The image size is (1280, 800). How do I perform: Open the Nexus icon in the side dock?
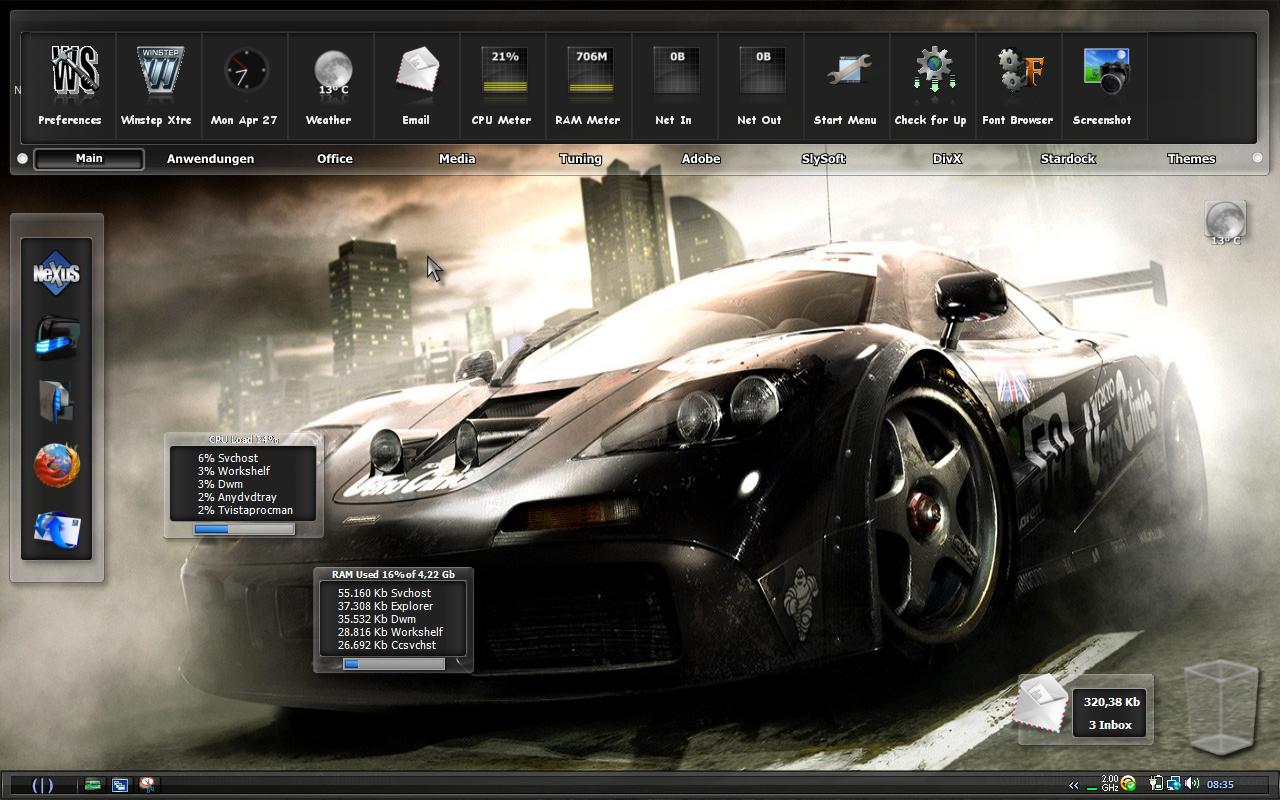point(56,274)
